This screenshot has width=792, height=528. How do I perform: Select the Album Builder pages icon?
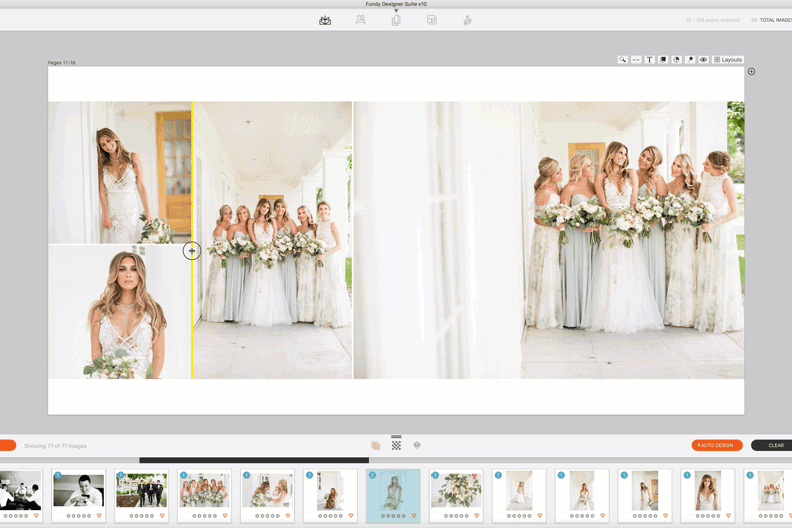click(x=396, y=20)
